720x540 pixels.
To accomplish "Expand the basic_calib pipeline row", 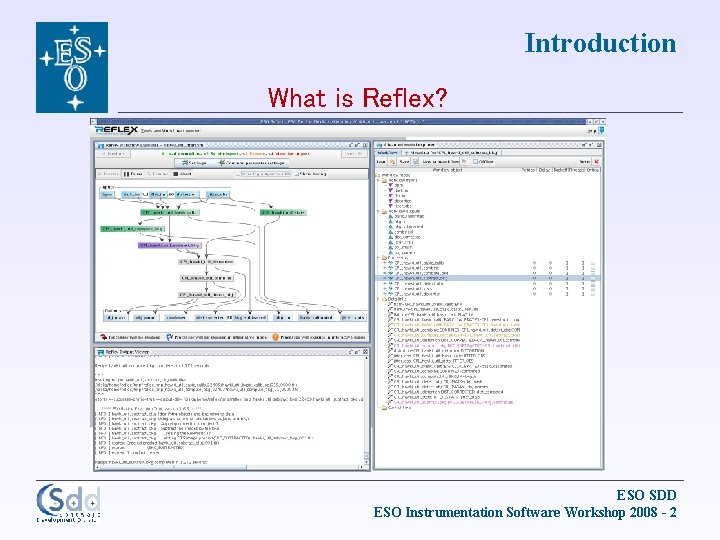I will tap(385, 263).
